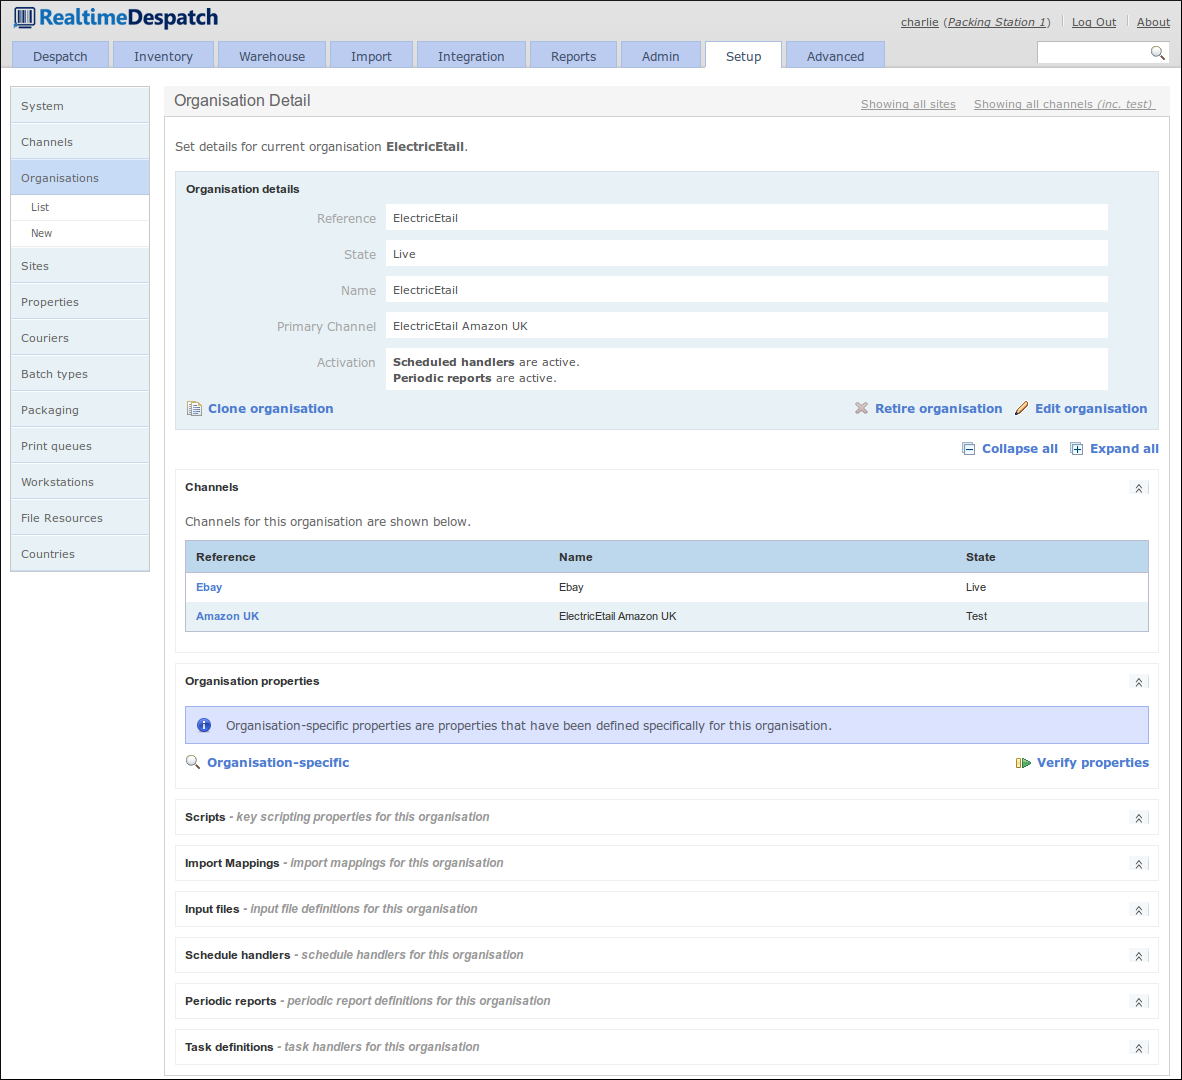This screenshot has height=1080, width=1182.
Task: Click the Edit organisation link
Action: pos(1091,408)
